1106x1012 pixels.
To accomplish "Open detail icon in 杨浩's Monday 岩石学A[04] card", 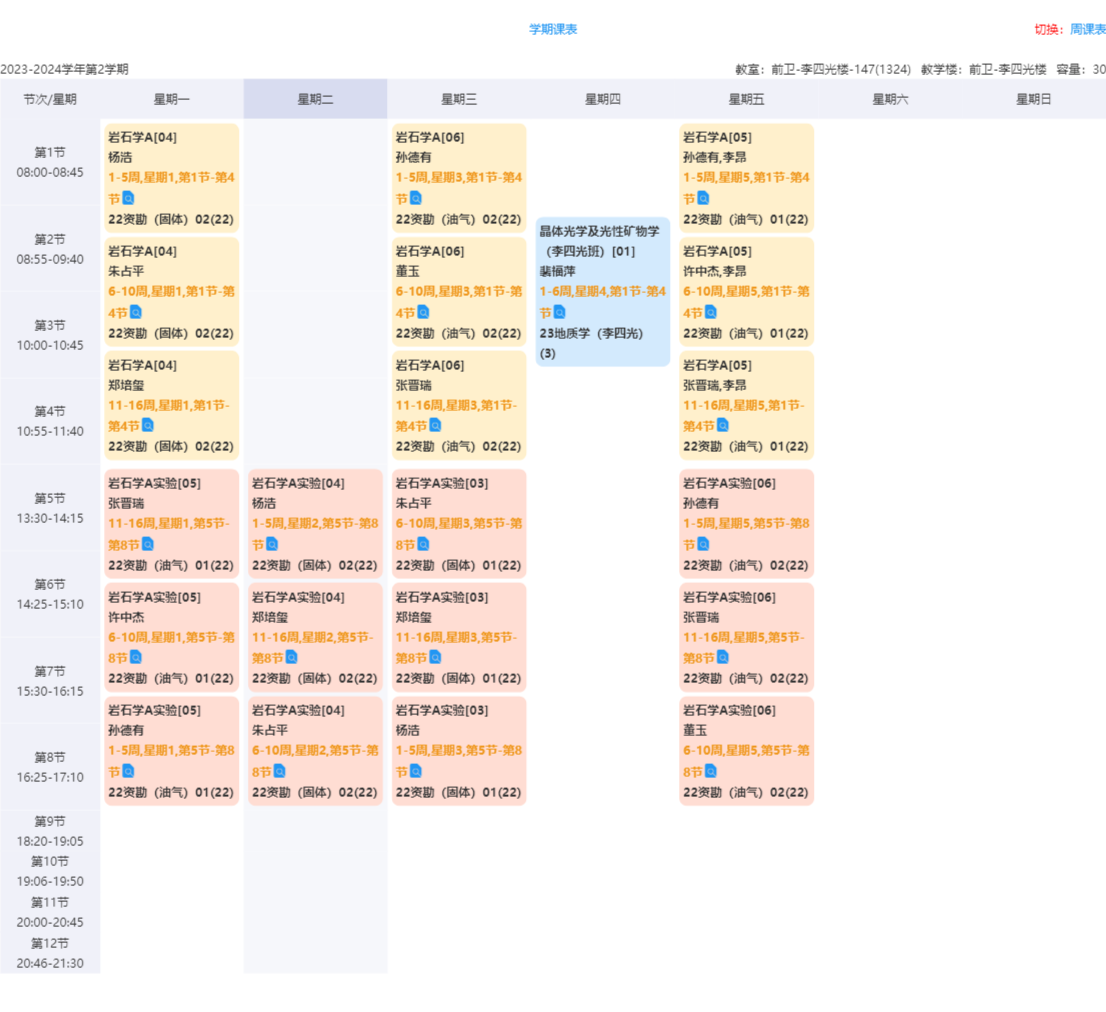I will 129,198.
